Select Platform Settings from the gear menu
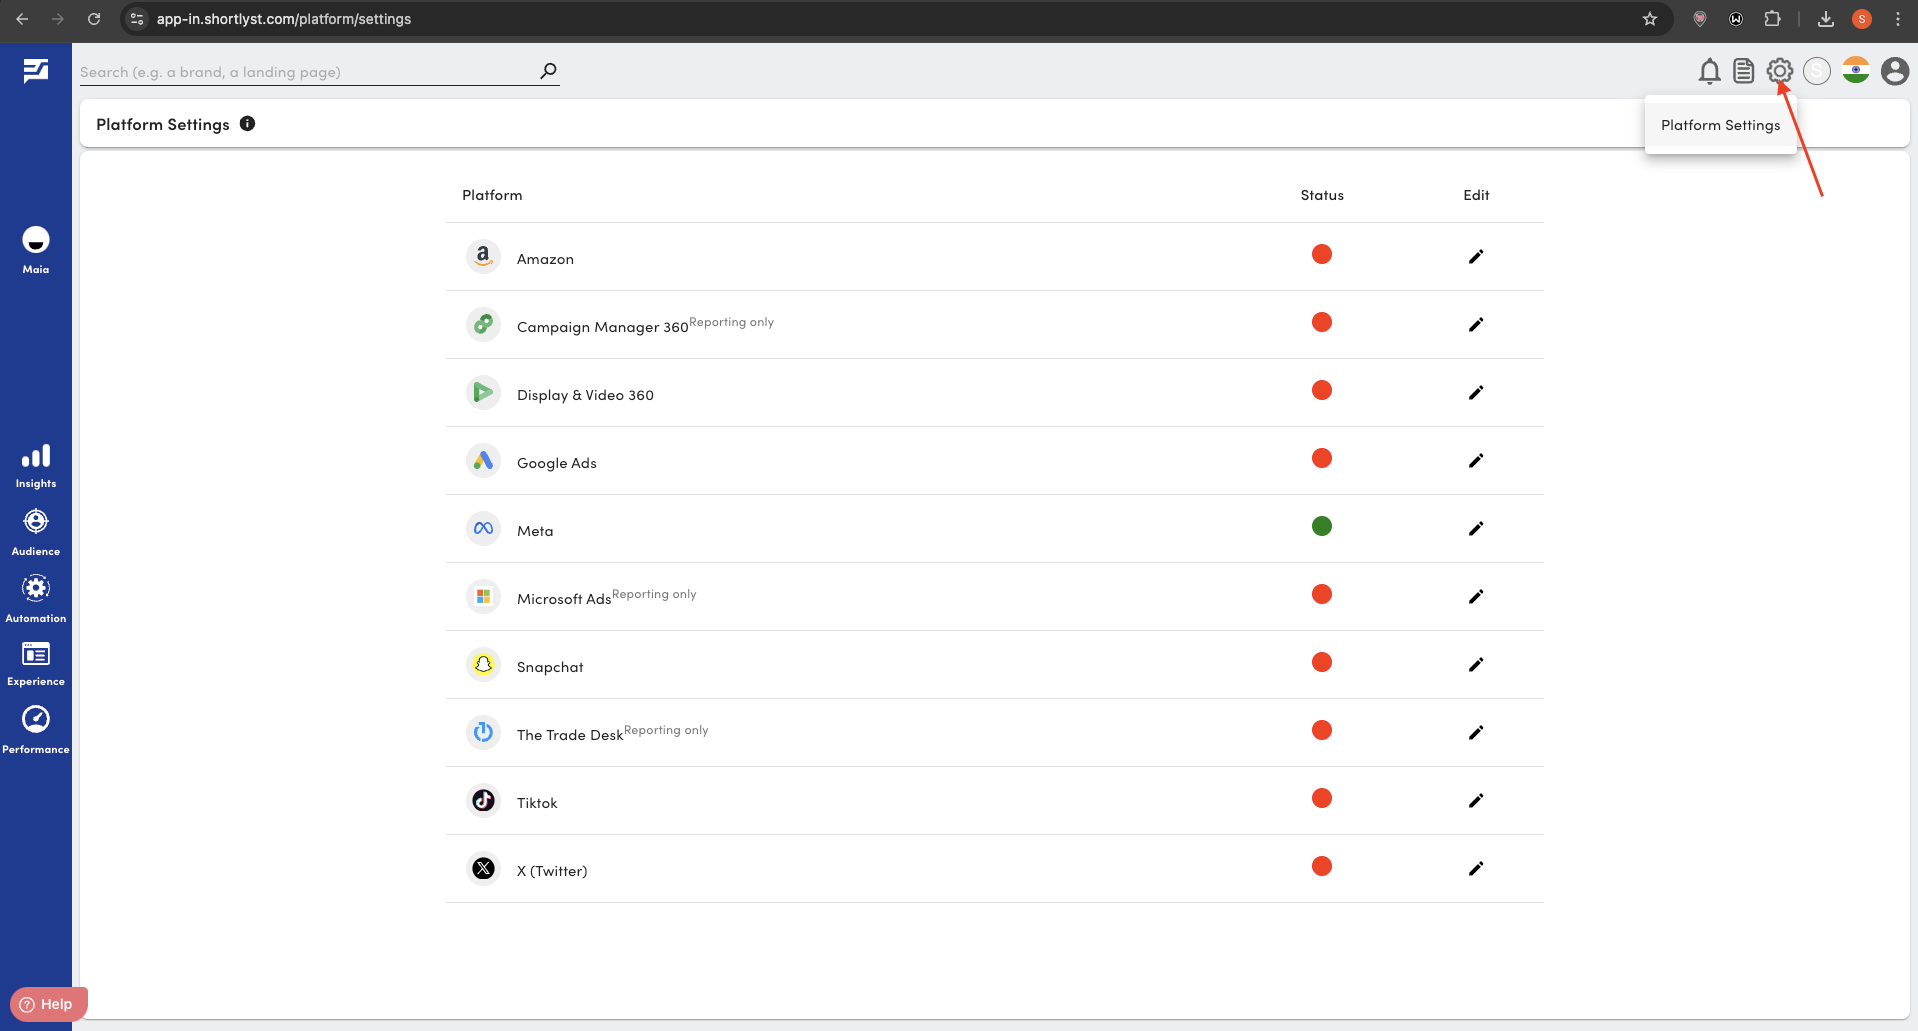The image size is (1918, 1031). point(1720,125)
